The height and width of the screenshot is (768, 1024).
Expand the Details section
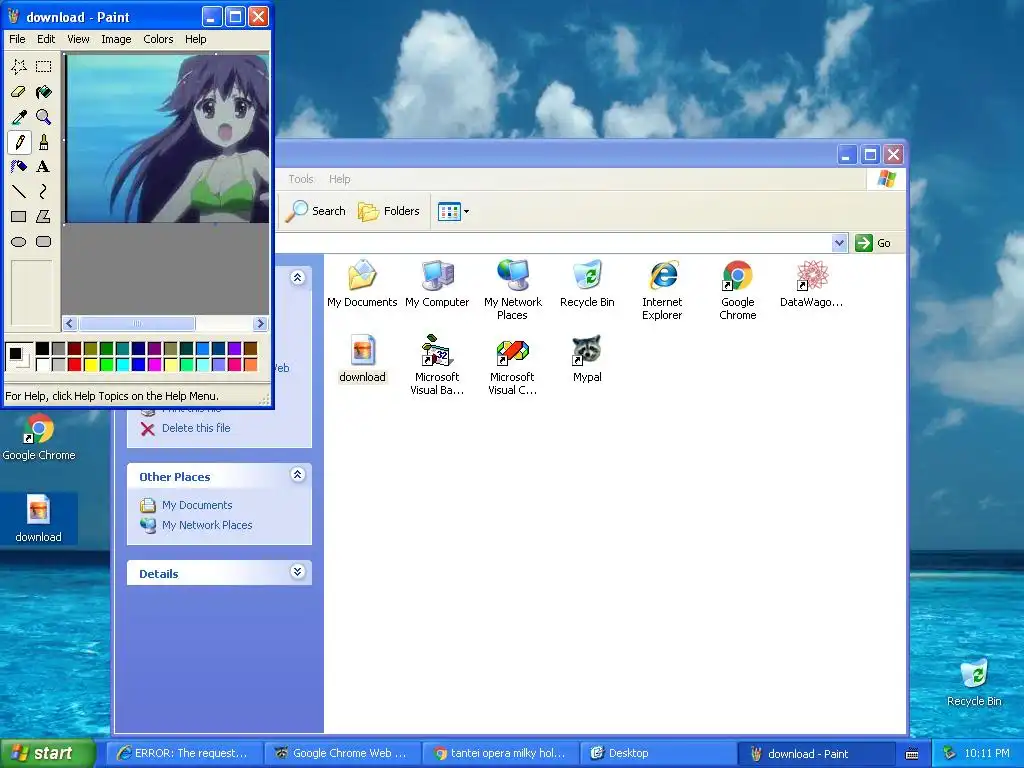click(x=297, y=572)
